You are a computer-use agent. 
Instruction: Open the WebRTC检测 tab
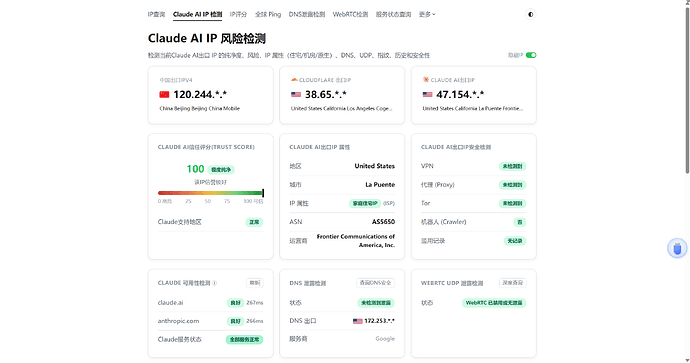[350, 15]
